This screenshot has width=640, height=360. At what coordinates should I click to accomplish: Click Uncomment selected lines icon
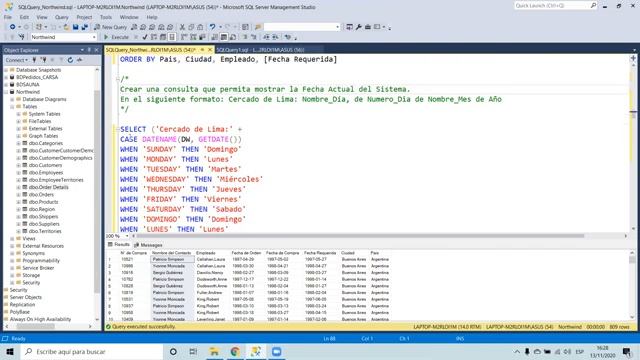coord(253,37)
